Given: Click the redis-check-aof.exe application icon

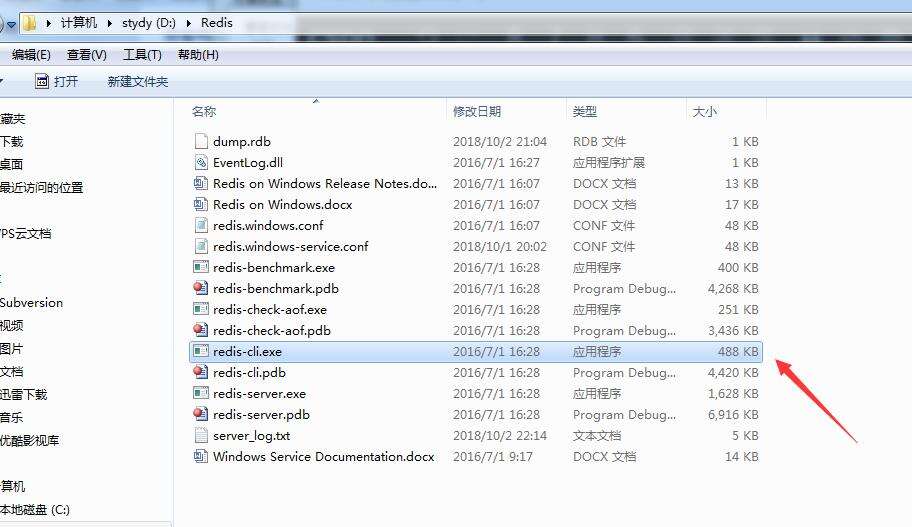Looking at the screenshot, I should pyautogui.click(x=201, y=309).
